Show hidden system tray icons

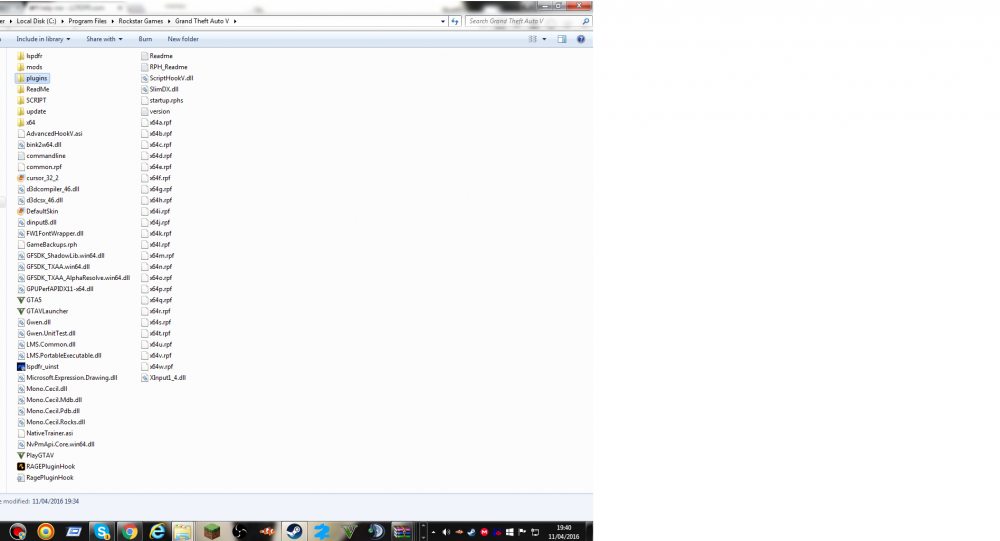coord(433,531)
